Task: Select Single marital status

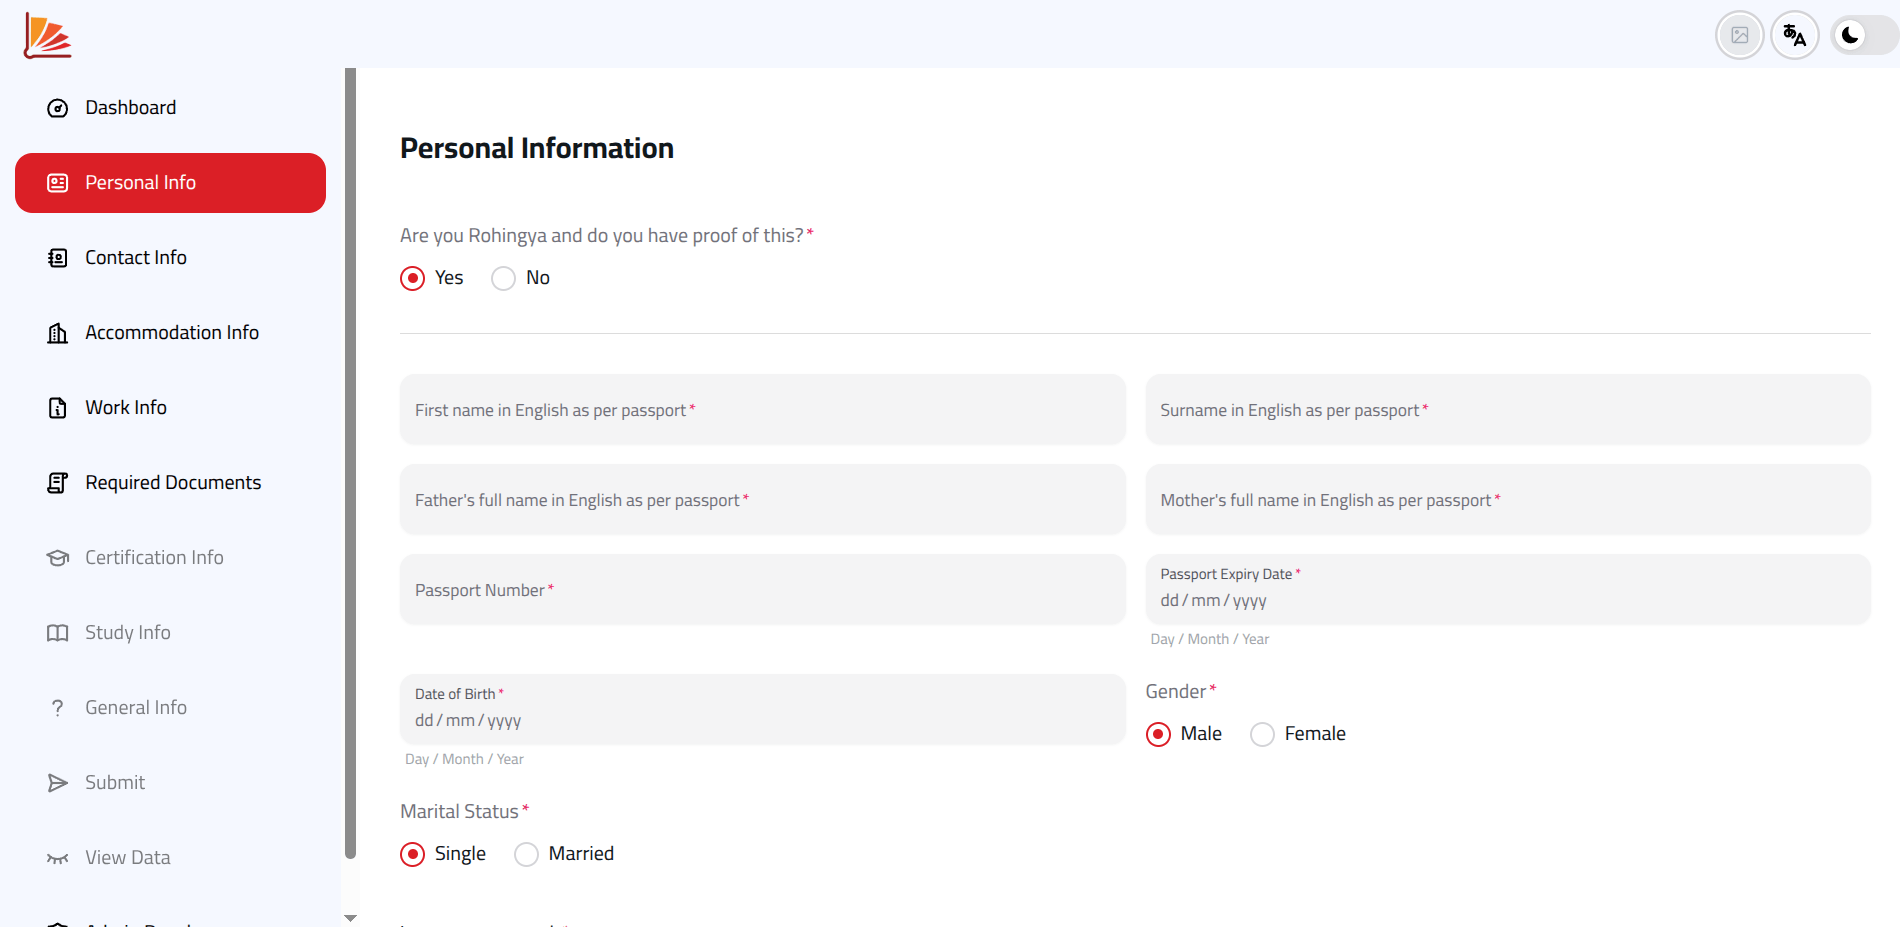Action: (412, 854)
